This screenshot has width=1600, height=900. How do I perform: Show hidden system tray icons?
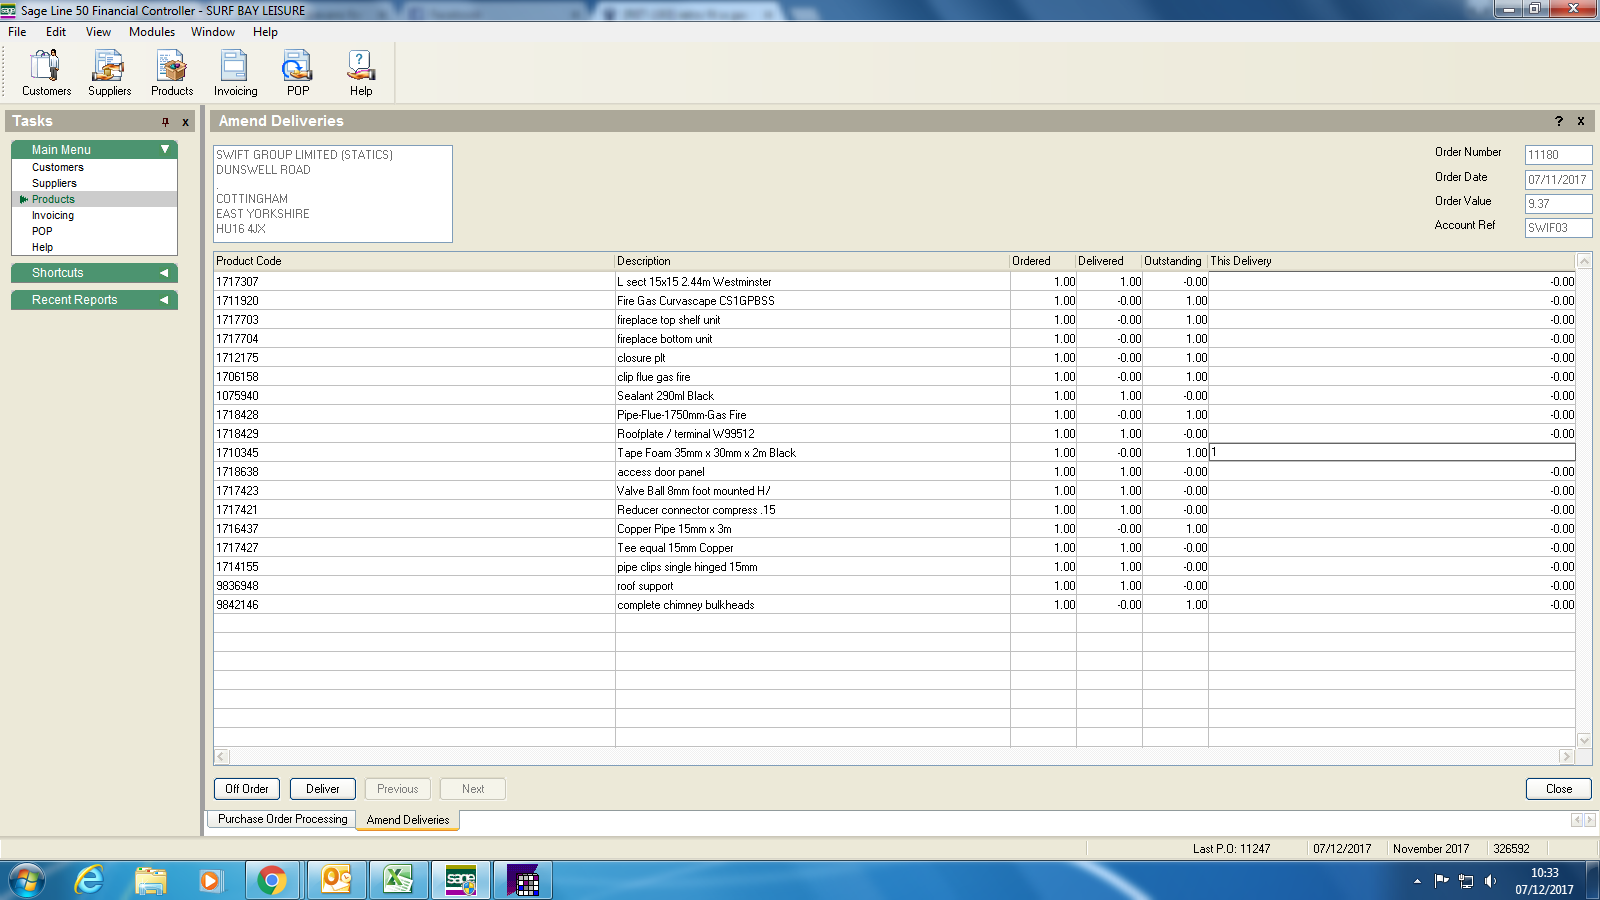click(x=1417, y=881)
